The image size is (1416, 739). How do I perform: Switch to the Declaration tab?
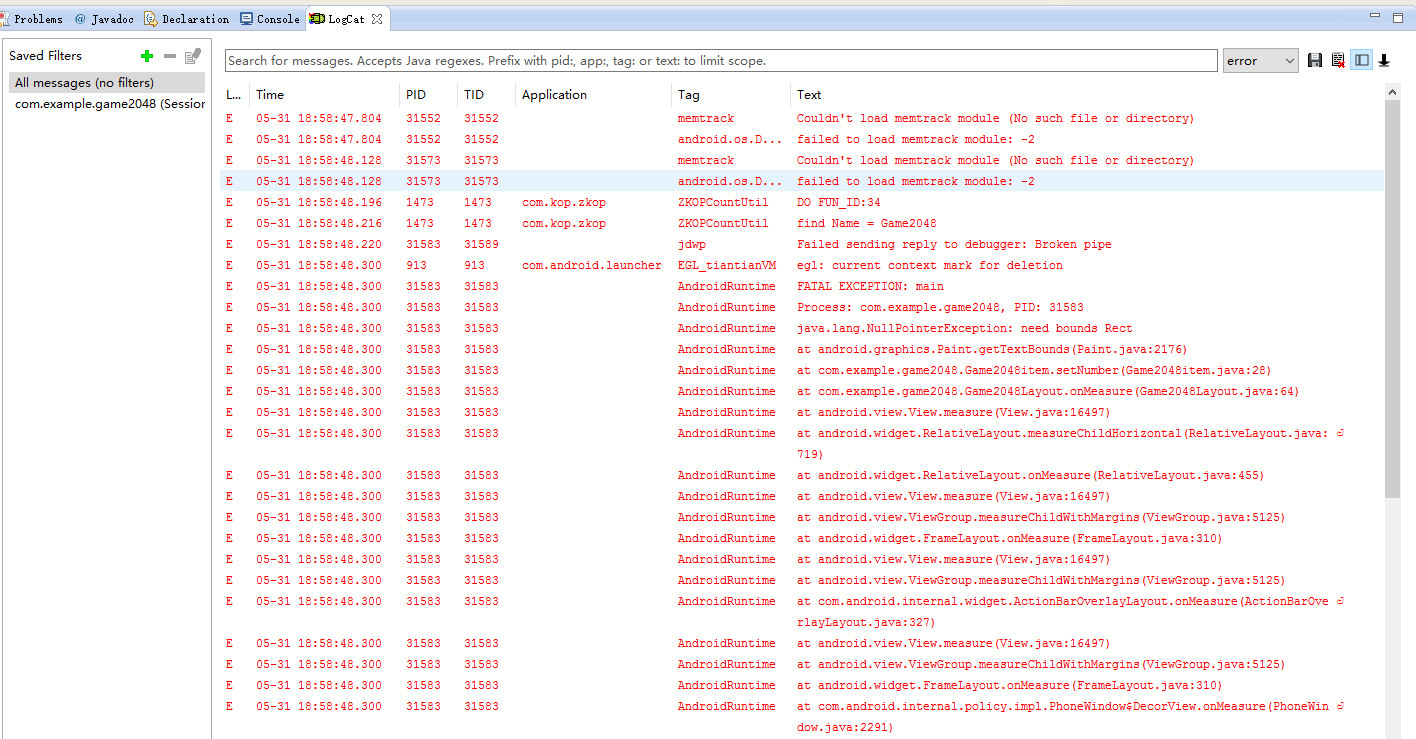click(x=187, y=19)
